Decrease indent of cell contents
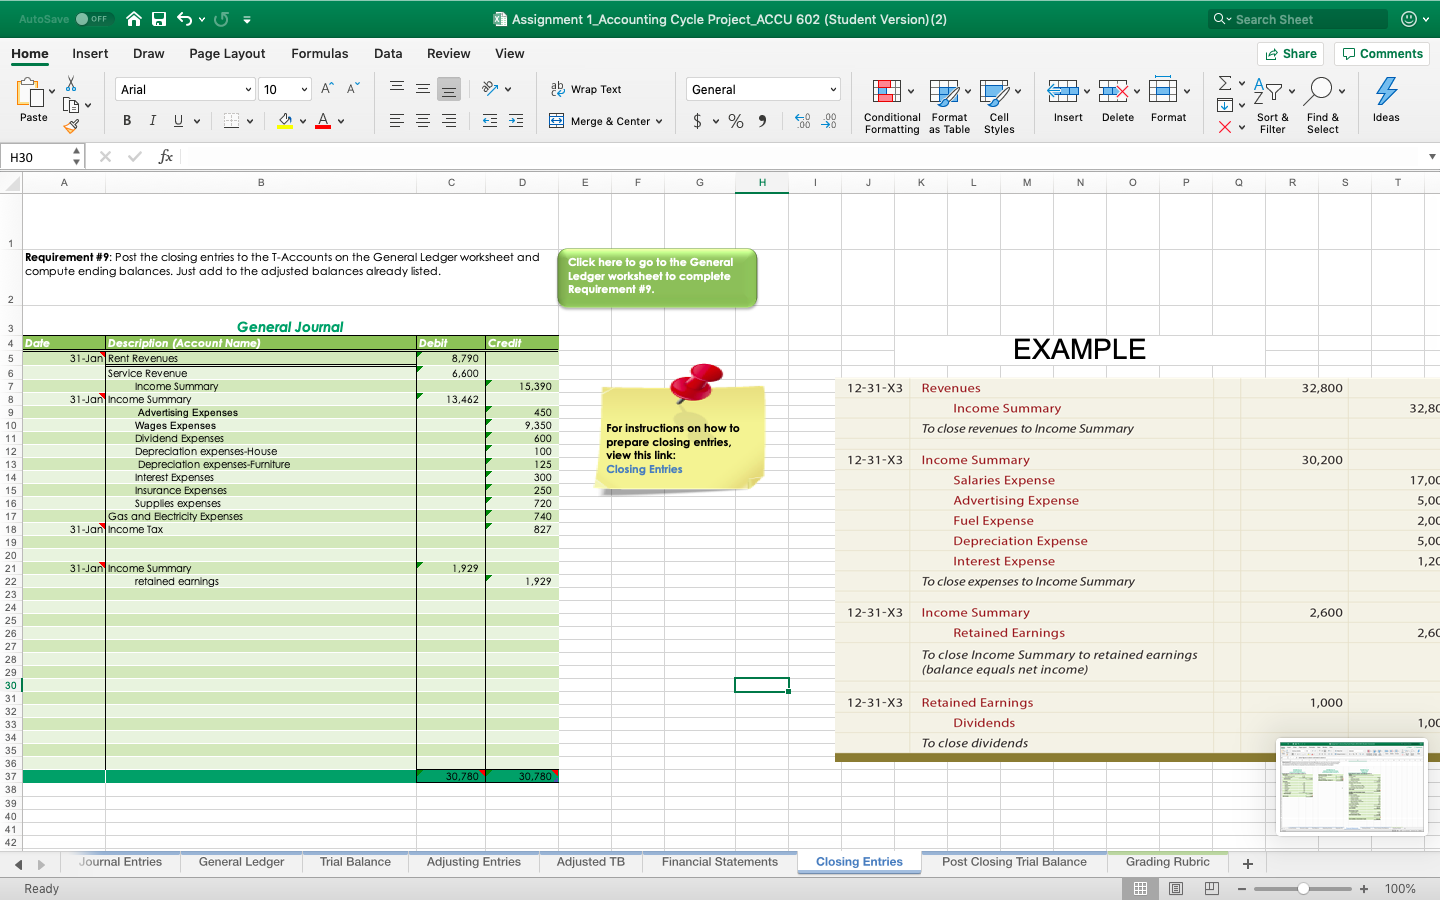1440x900 pixels. tap(490, 121)
